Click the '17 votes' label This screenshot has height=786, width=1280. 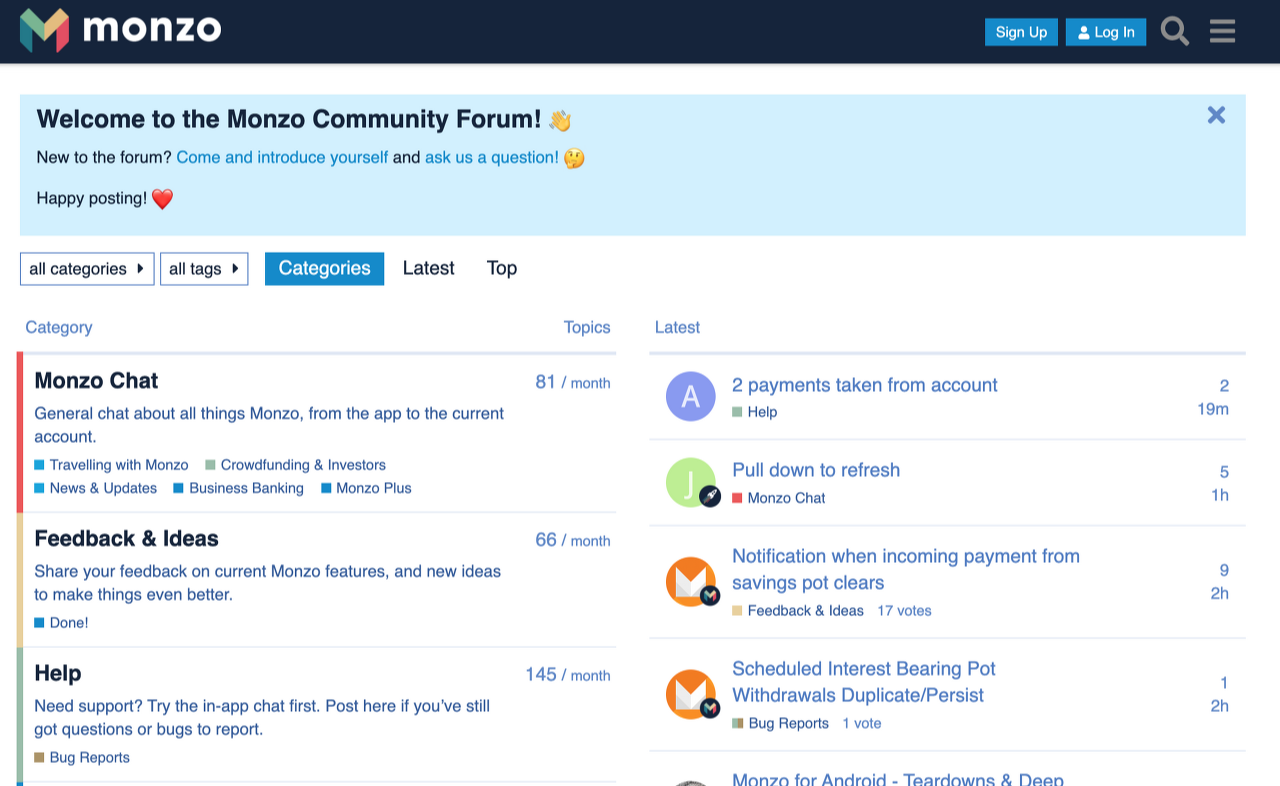click(x=905, y=611)
